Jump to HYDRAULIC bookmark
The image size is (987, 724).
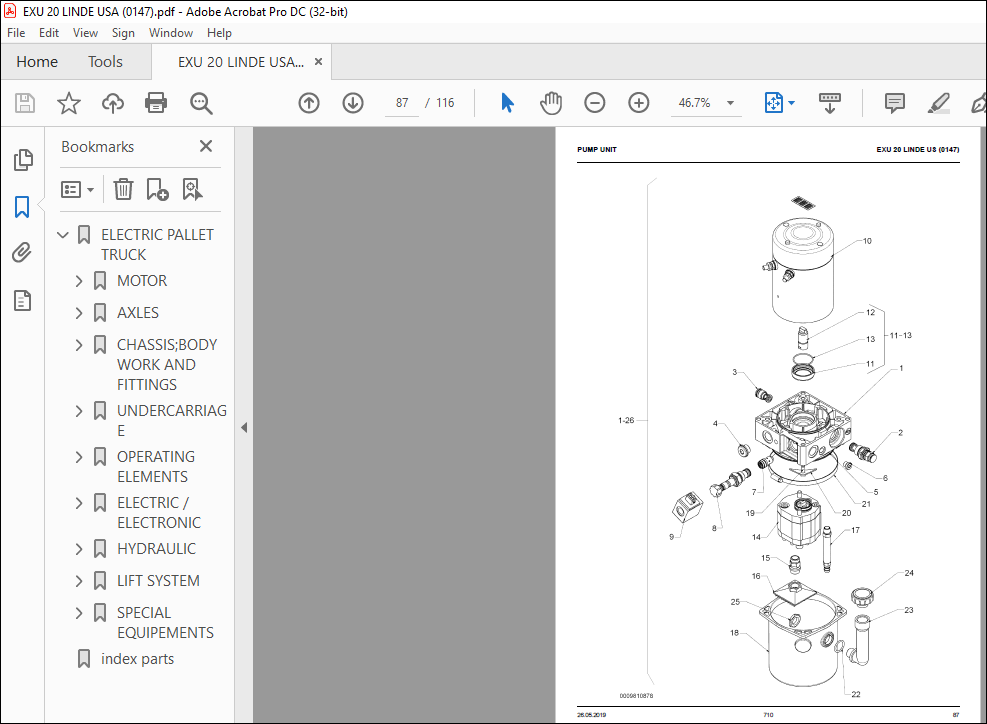[156, 549]
